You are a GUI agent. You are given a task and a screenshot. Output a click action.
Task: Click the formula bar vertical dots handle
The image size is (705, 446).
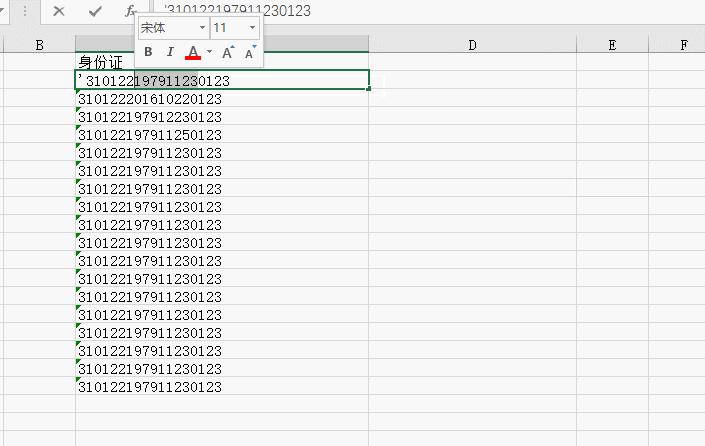(24, 11)
